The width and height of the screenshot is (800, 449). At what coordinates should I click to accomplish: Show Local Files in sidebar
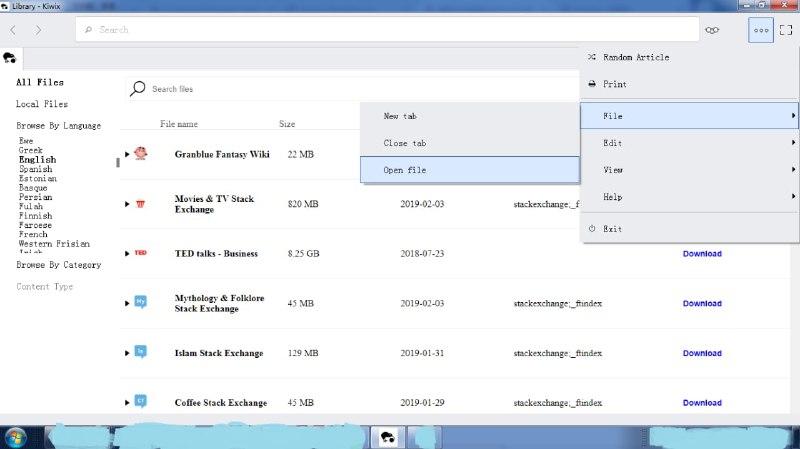tap(42, 104)
